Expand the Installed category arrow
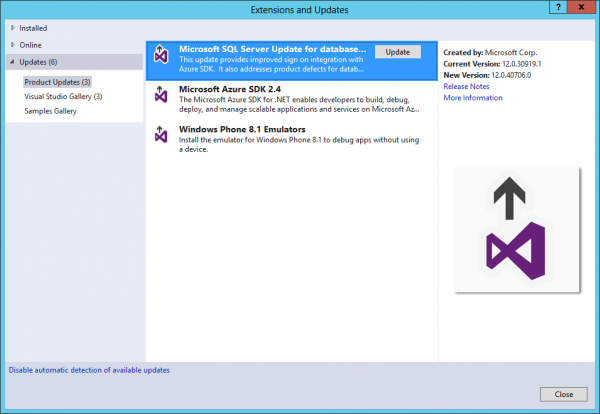Screen dimensions: 600x414 [x=13, y=28]
